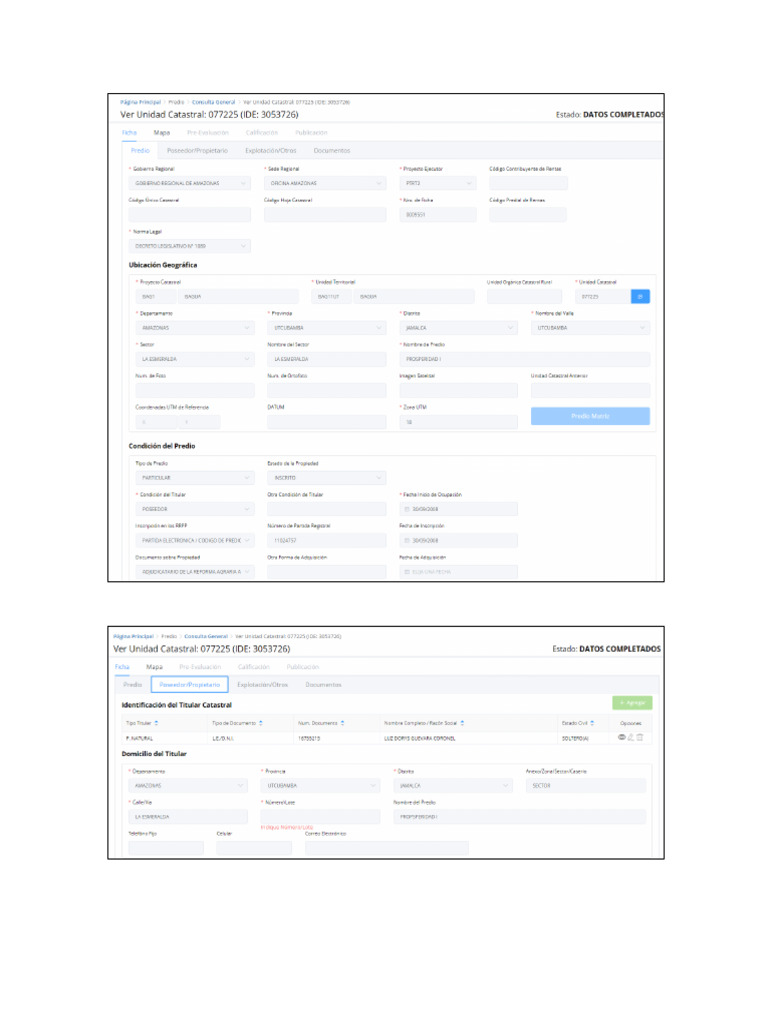Open Provincia dropdown under Ubicación Geográfica
768x1024 pixels.
[327, 328]
